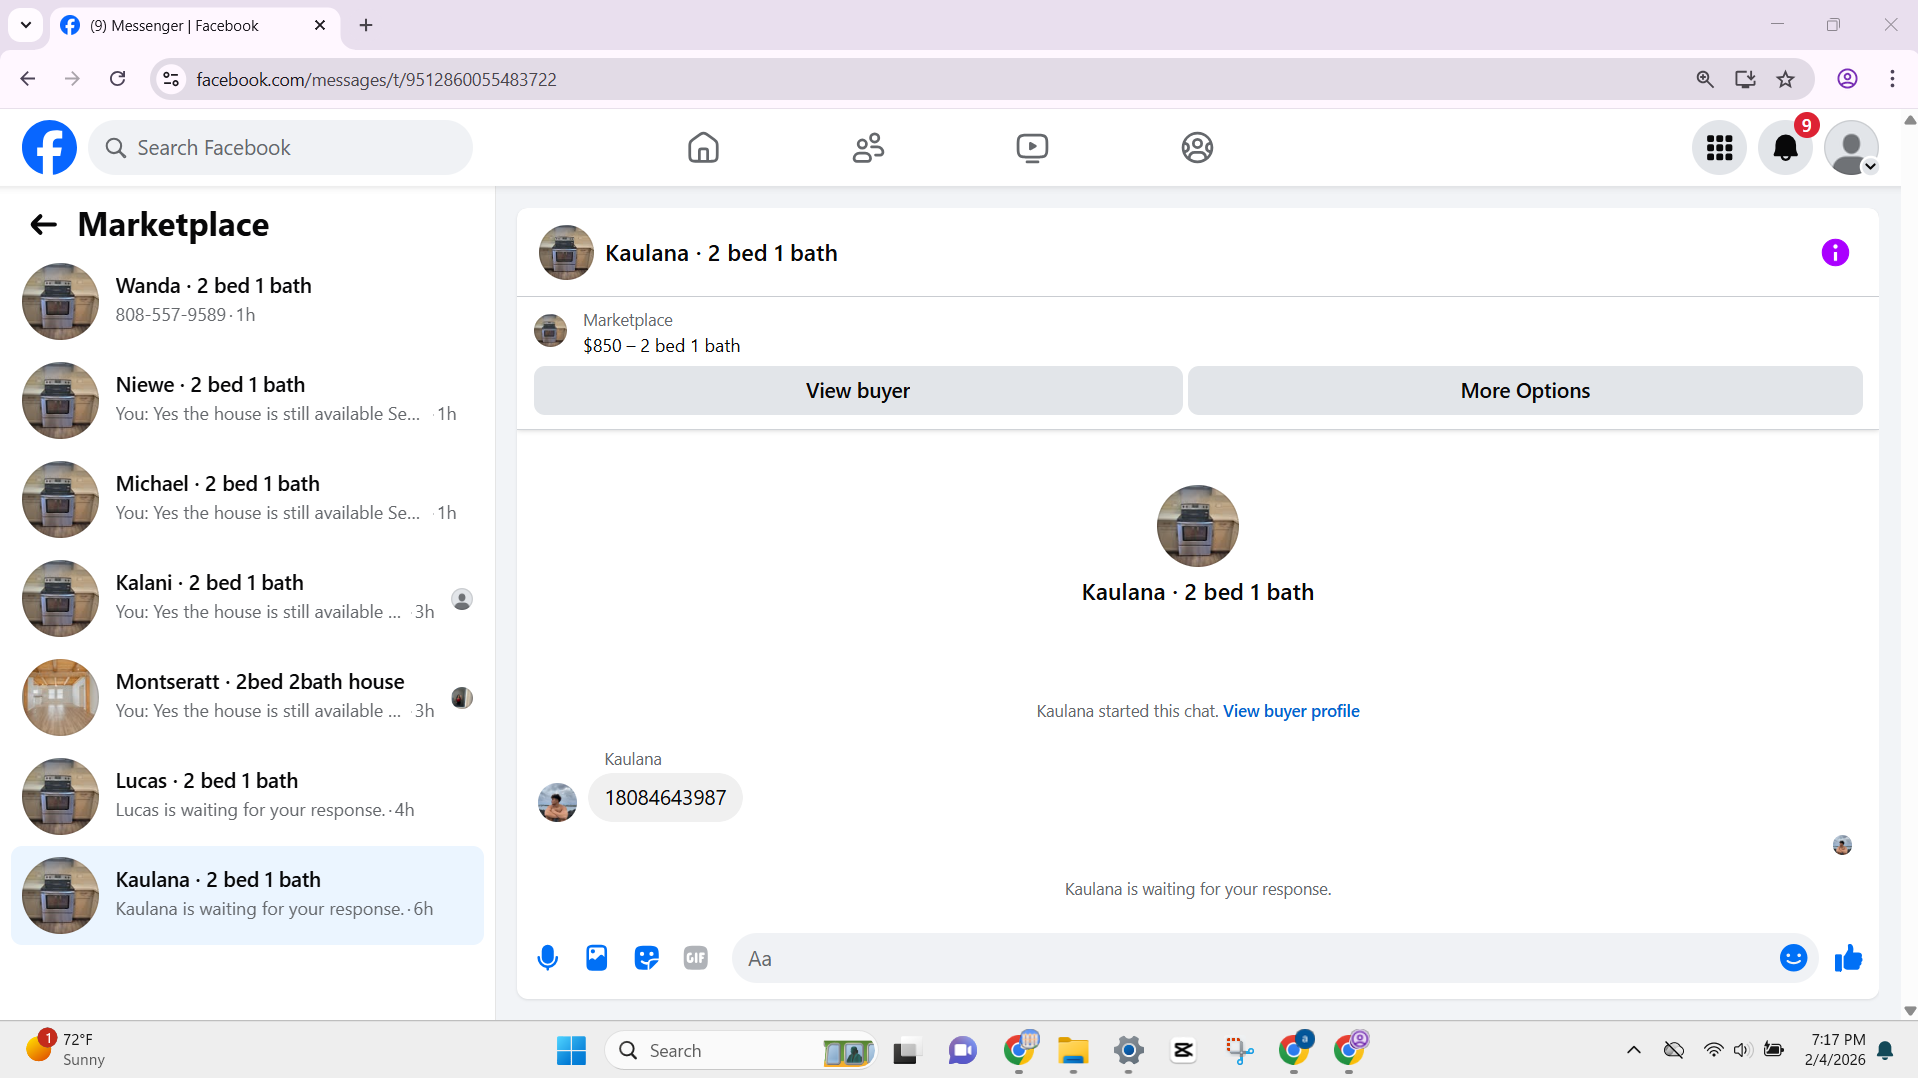Close the Messenger Facebook tab
Screen dimensions: 1918x1078
[320, 25]
